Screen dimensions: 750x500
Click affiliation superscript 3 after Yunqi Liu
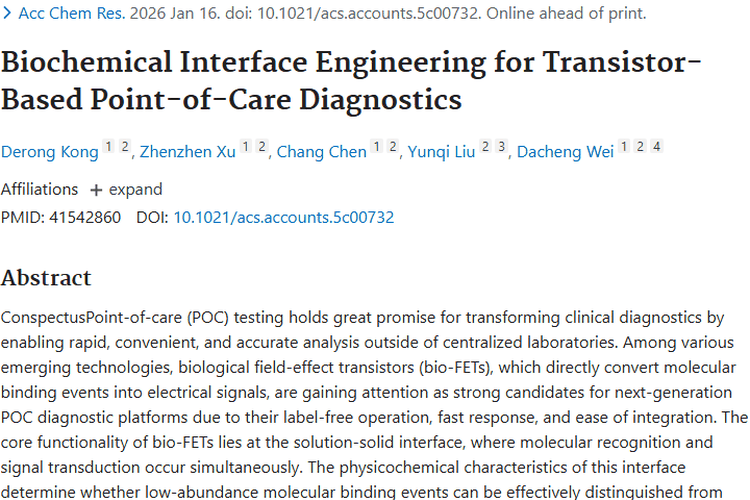(x=501, y=148)
